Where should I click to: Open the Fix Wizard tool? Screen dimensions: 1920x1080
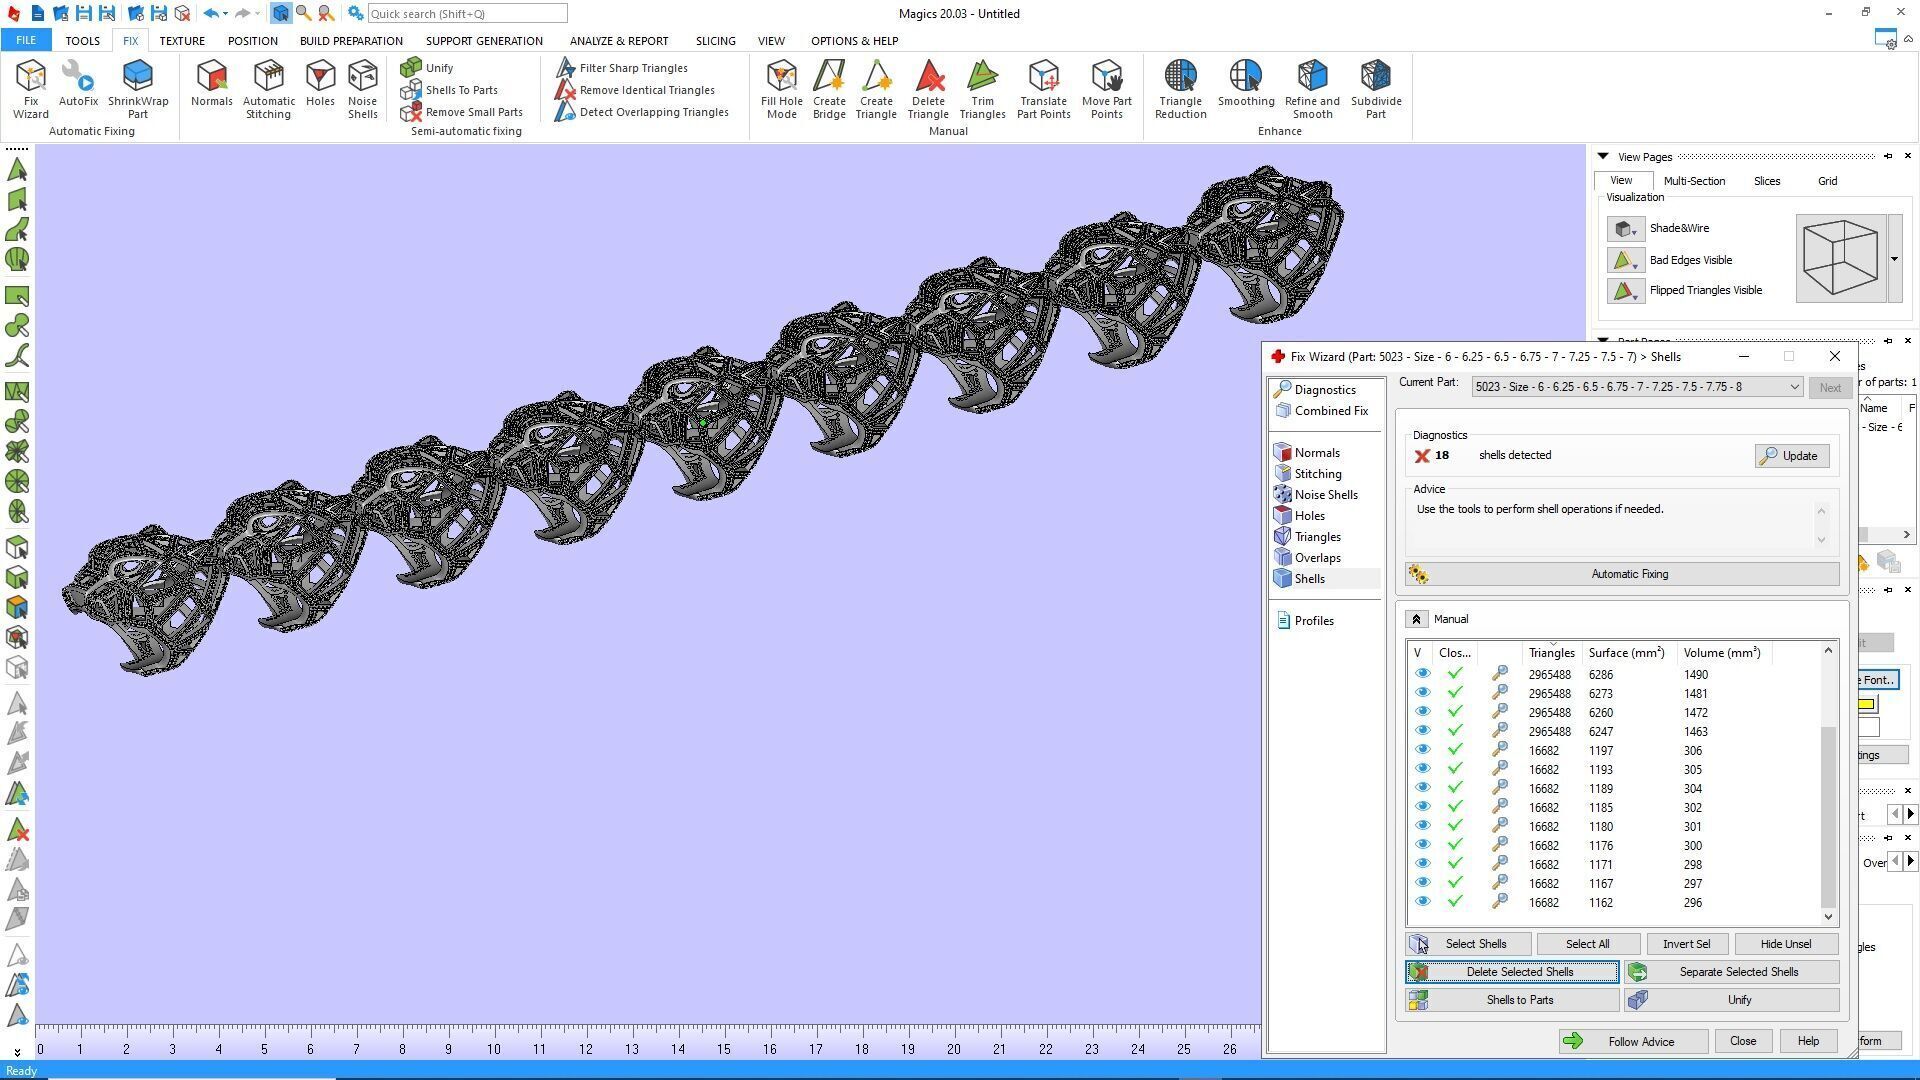[x=30, y=88]
